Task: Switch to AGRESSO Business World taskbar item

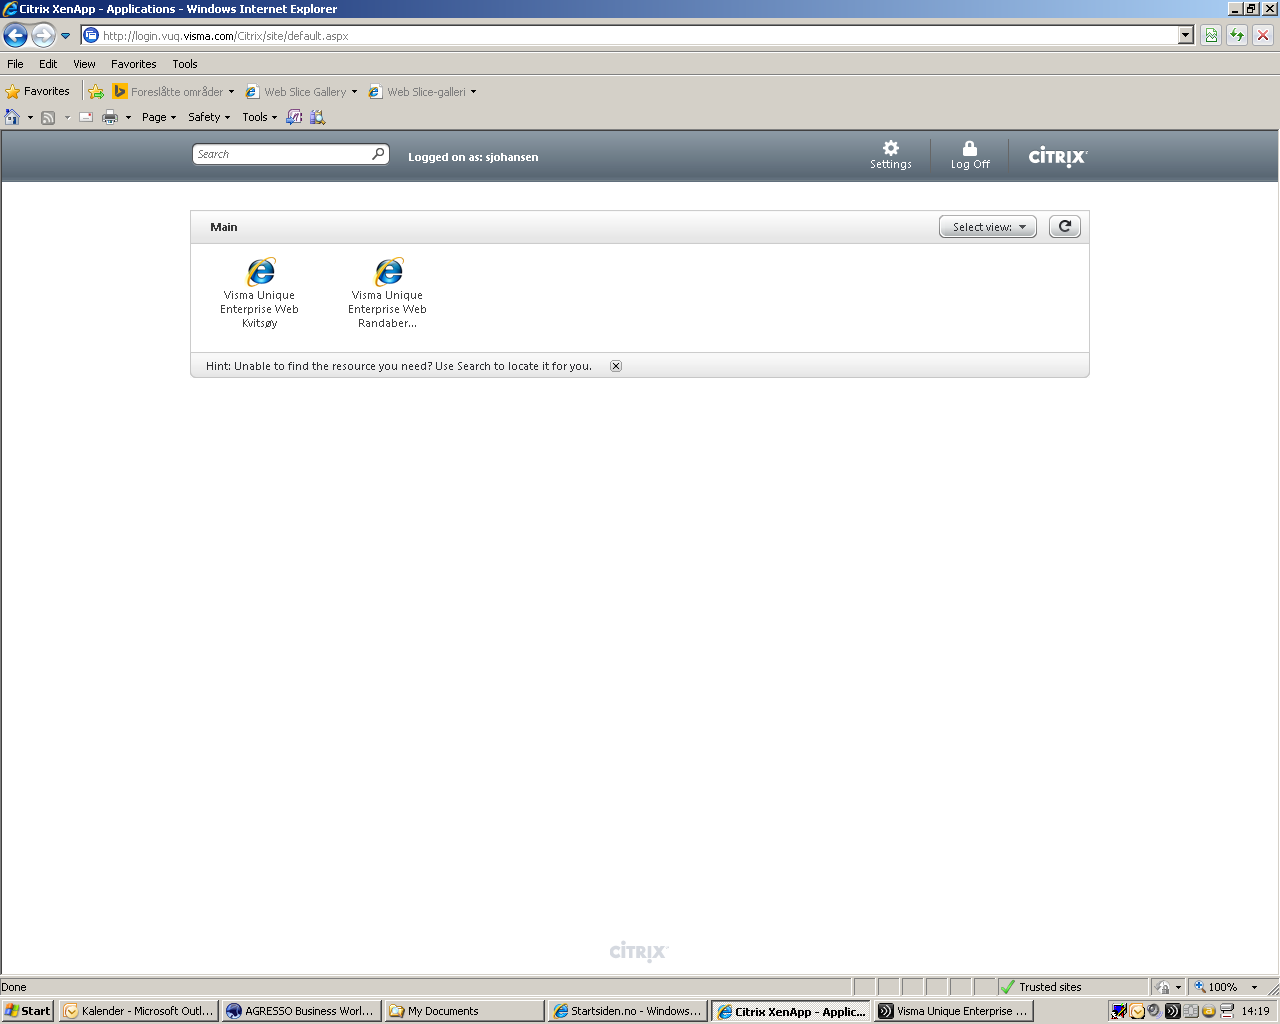Action: [302, 1011]
